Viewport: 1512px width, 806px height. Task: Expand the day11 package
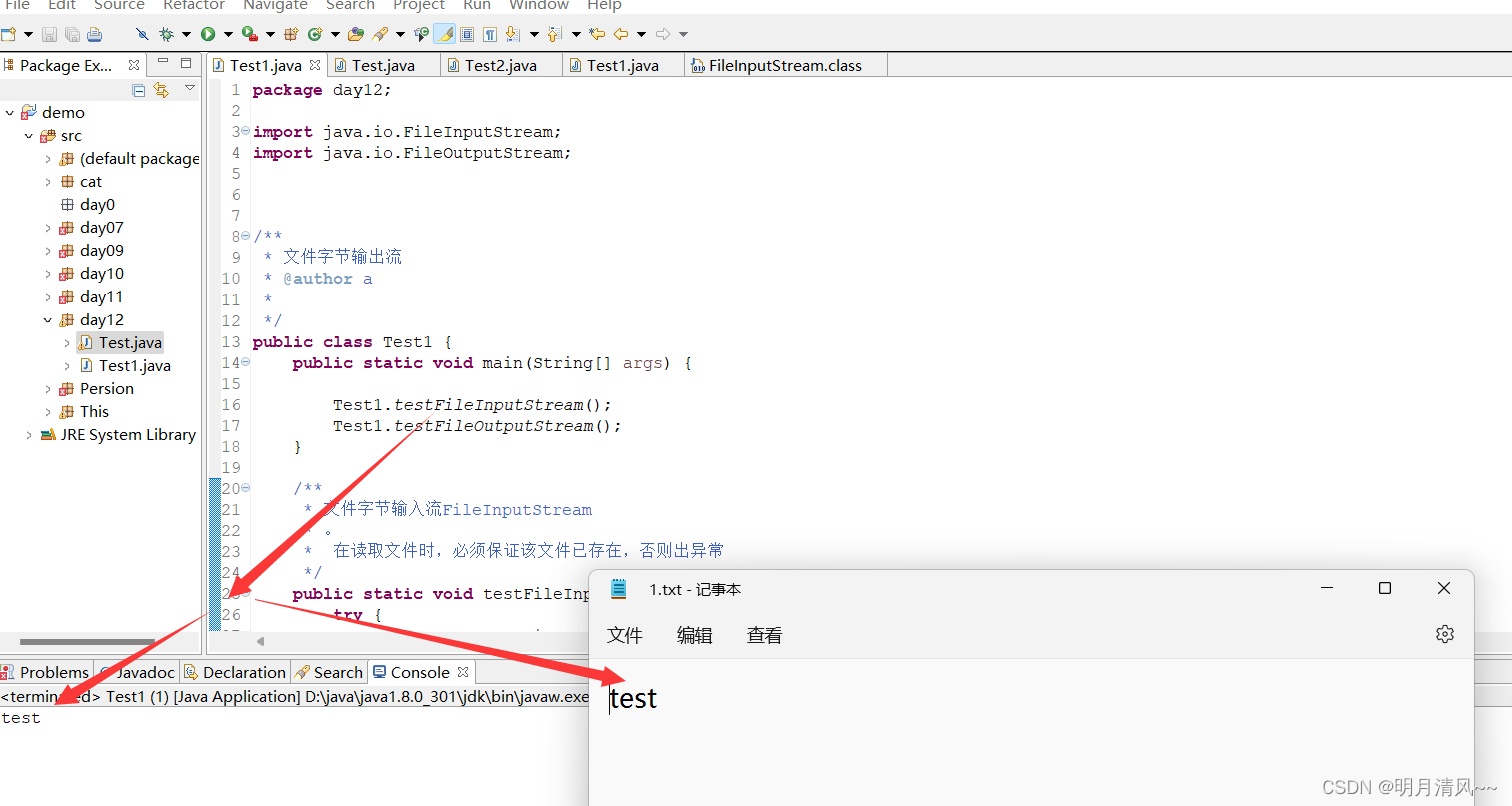47,296
